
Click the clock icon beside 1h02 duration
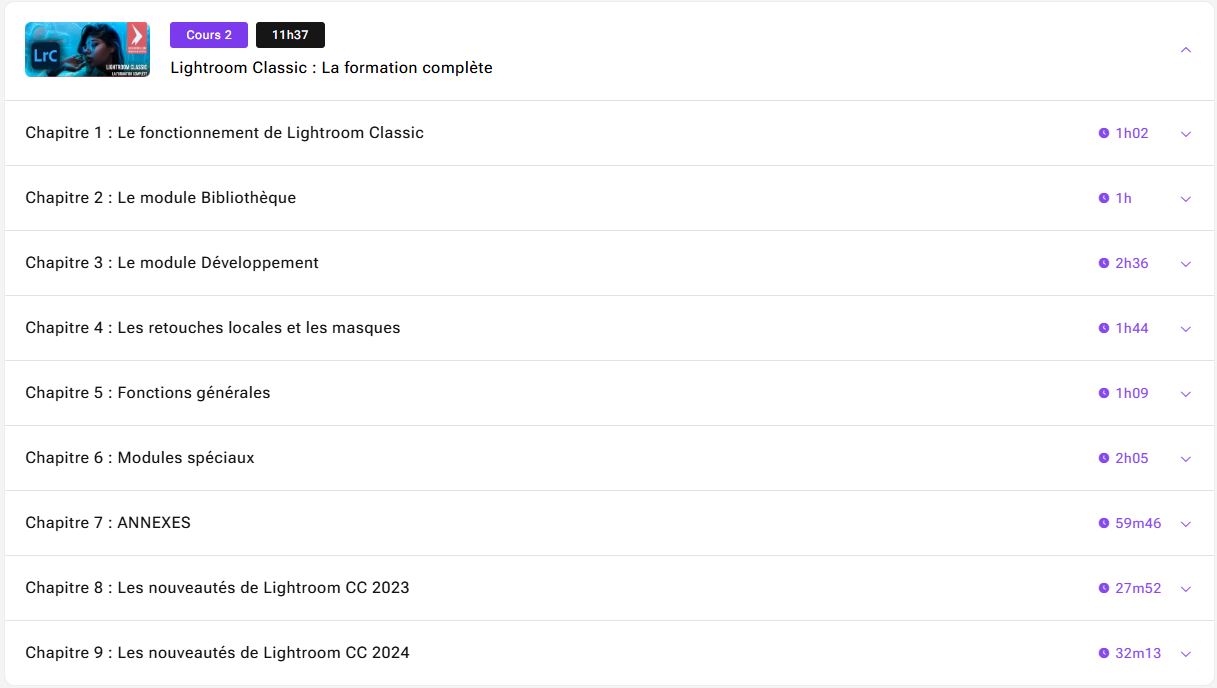(1104, 133)
